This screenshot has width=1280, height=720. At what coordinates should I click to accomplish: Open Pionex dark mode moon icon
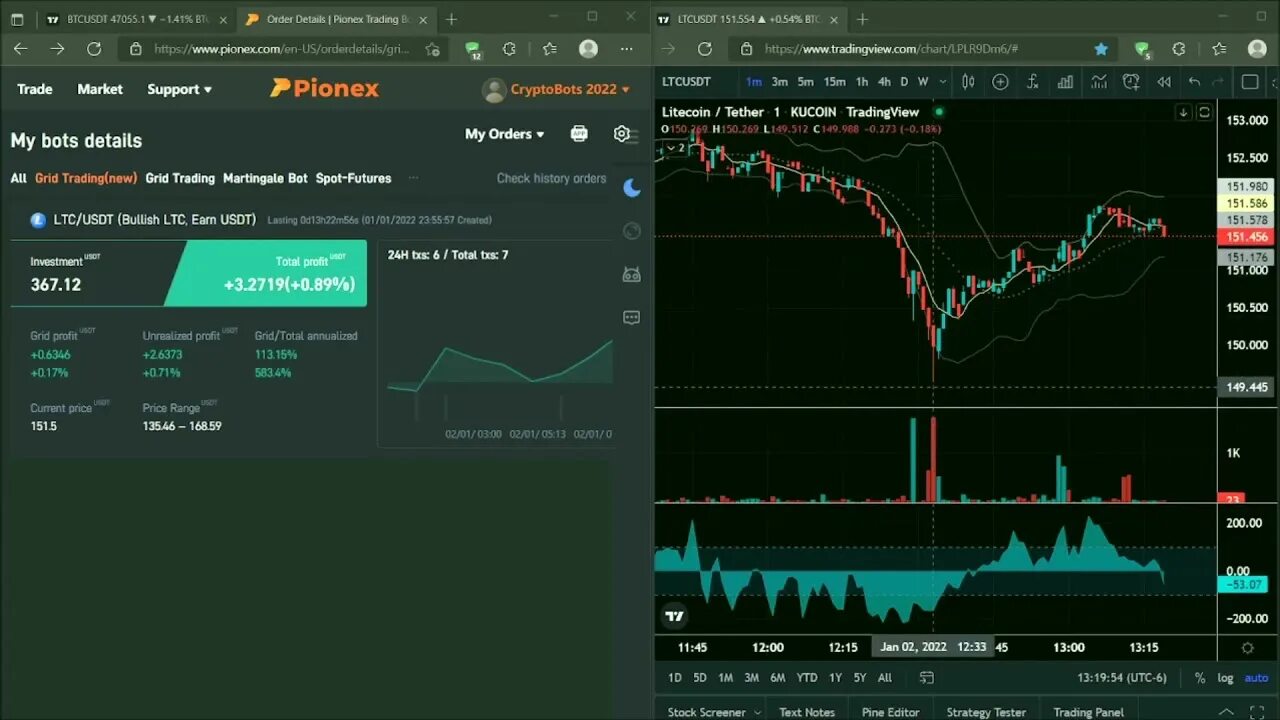click(631, 187)
